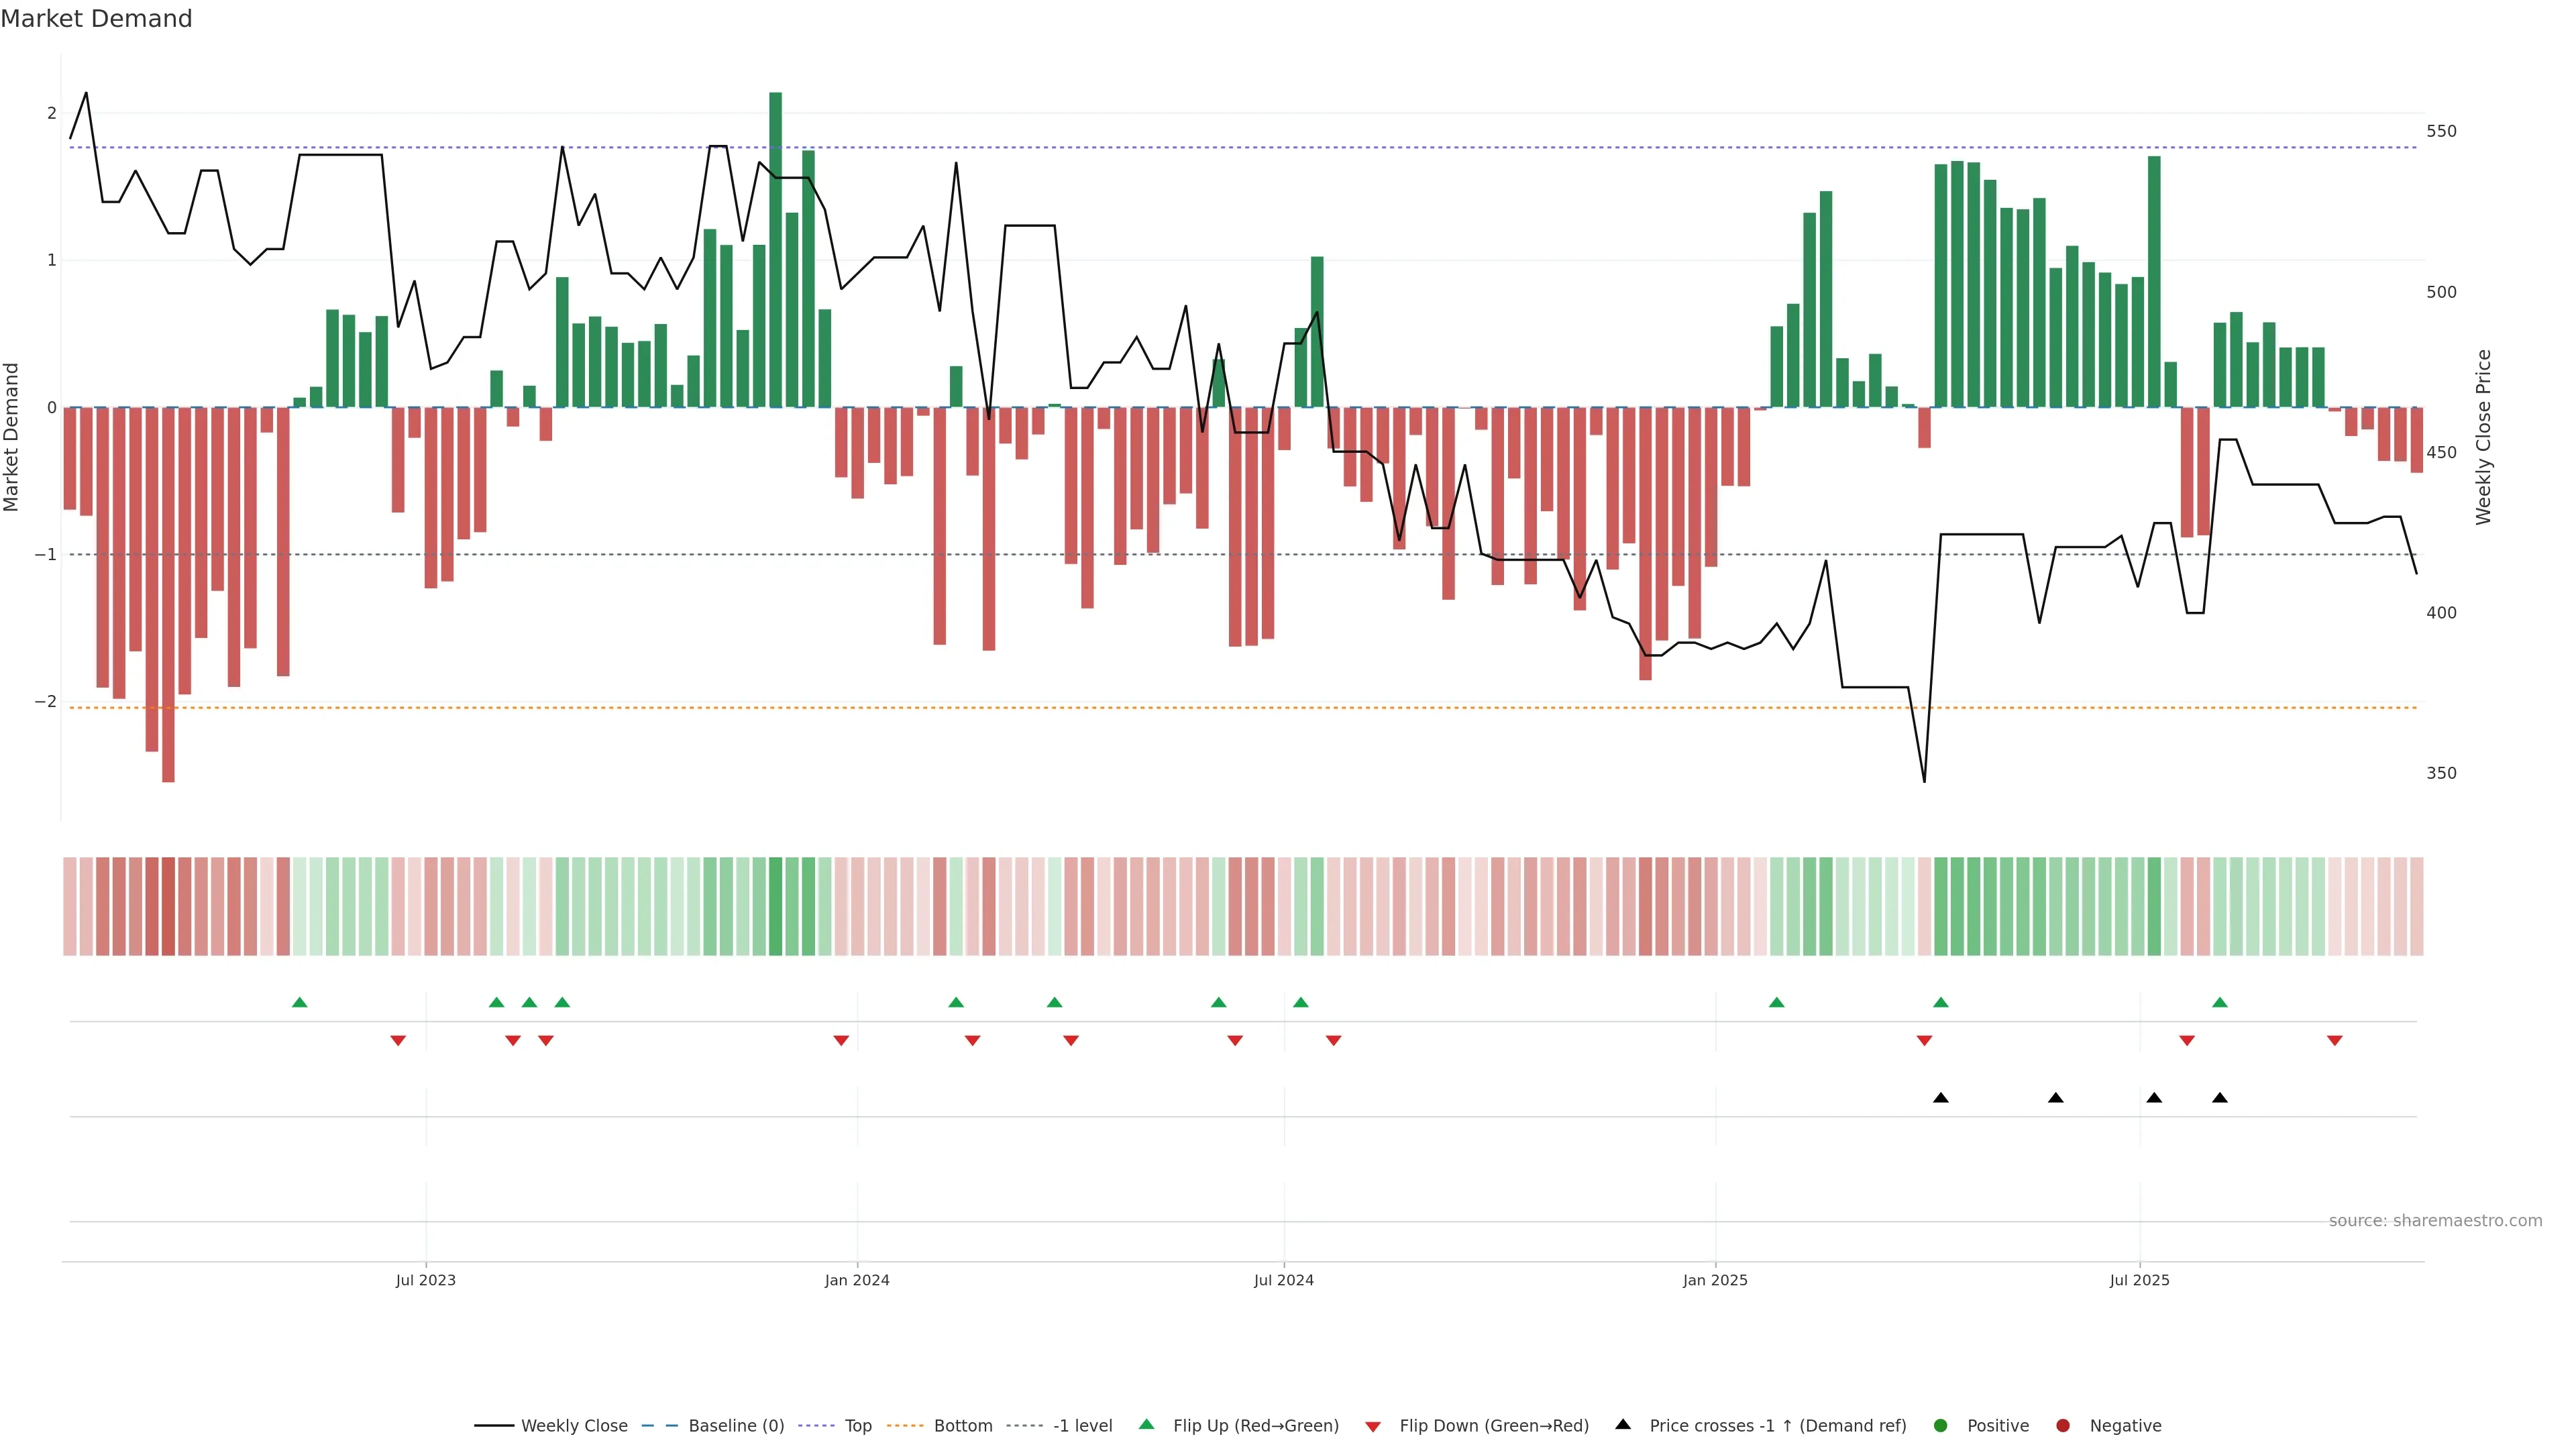2576x1449 pixels.
Task: Click last red flip-down marker after Jul 2025
Action: 2335,1041
